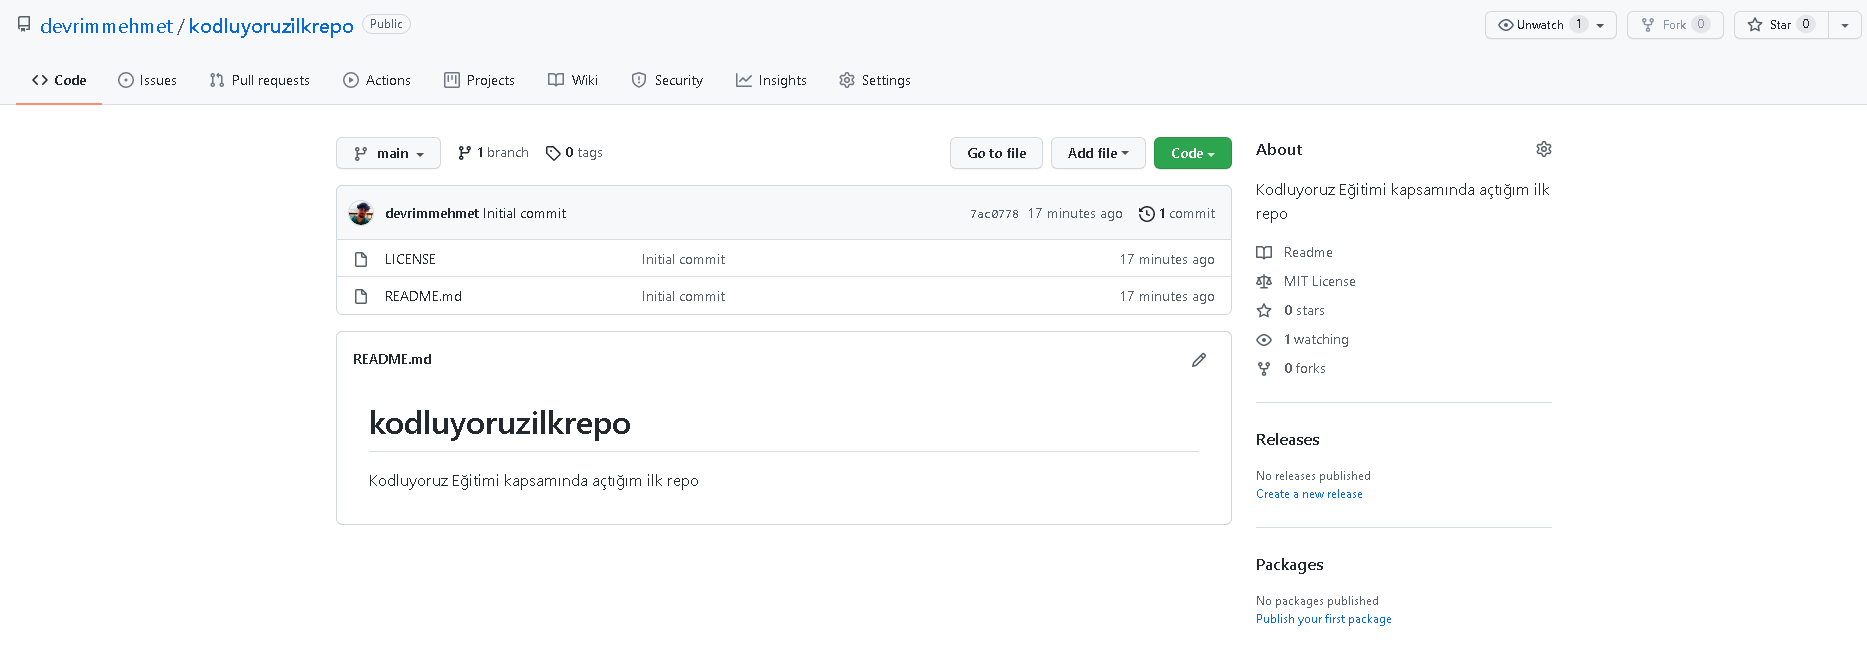The height and width of the screenshot is (652, 1867).
Task: Open Initial commit message in LICENSE row
Action: coord(683,259)
